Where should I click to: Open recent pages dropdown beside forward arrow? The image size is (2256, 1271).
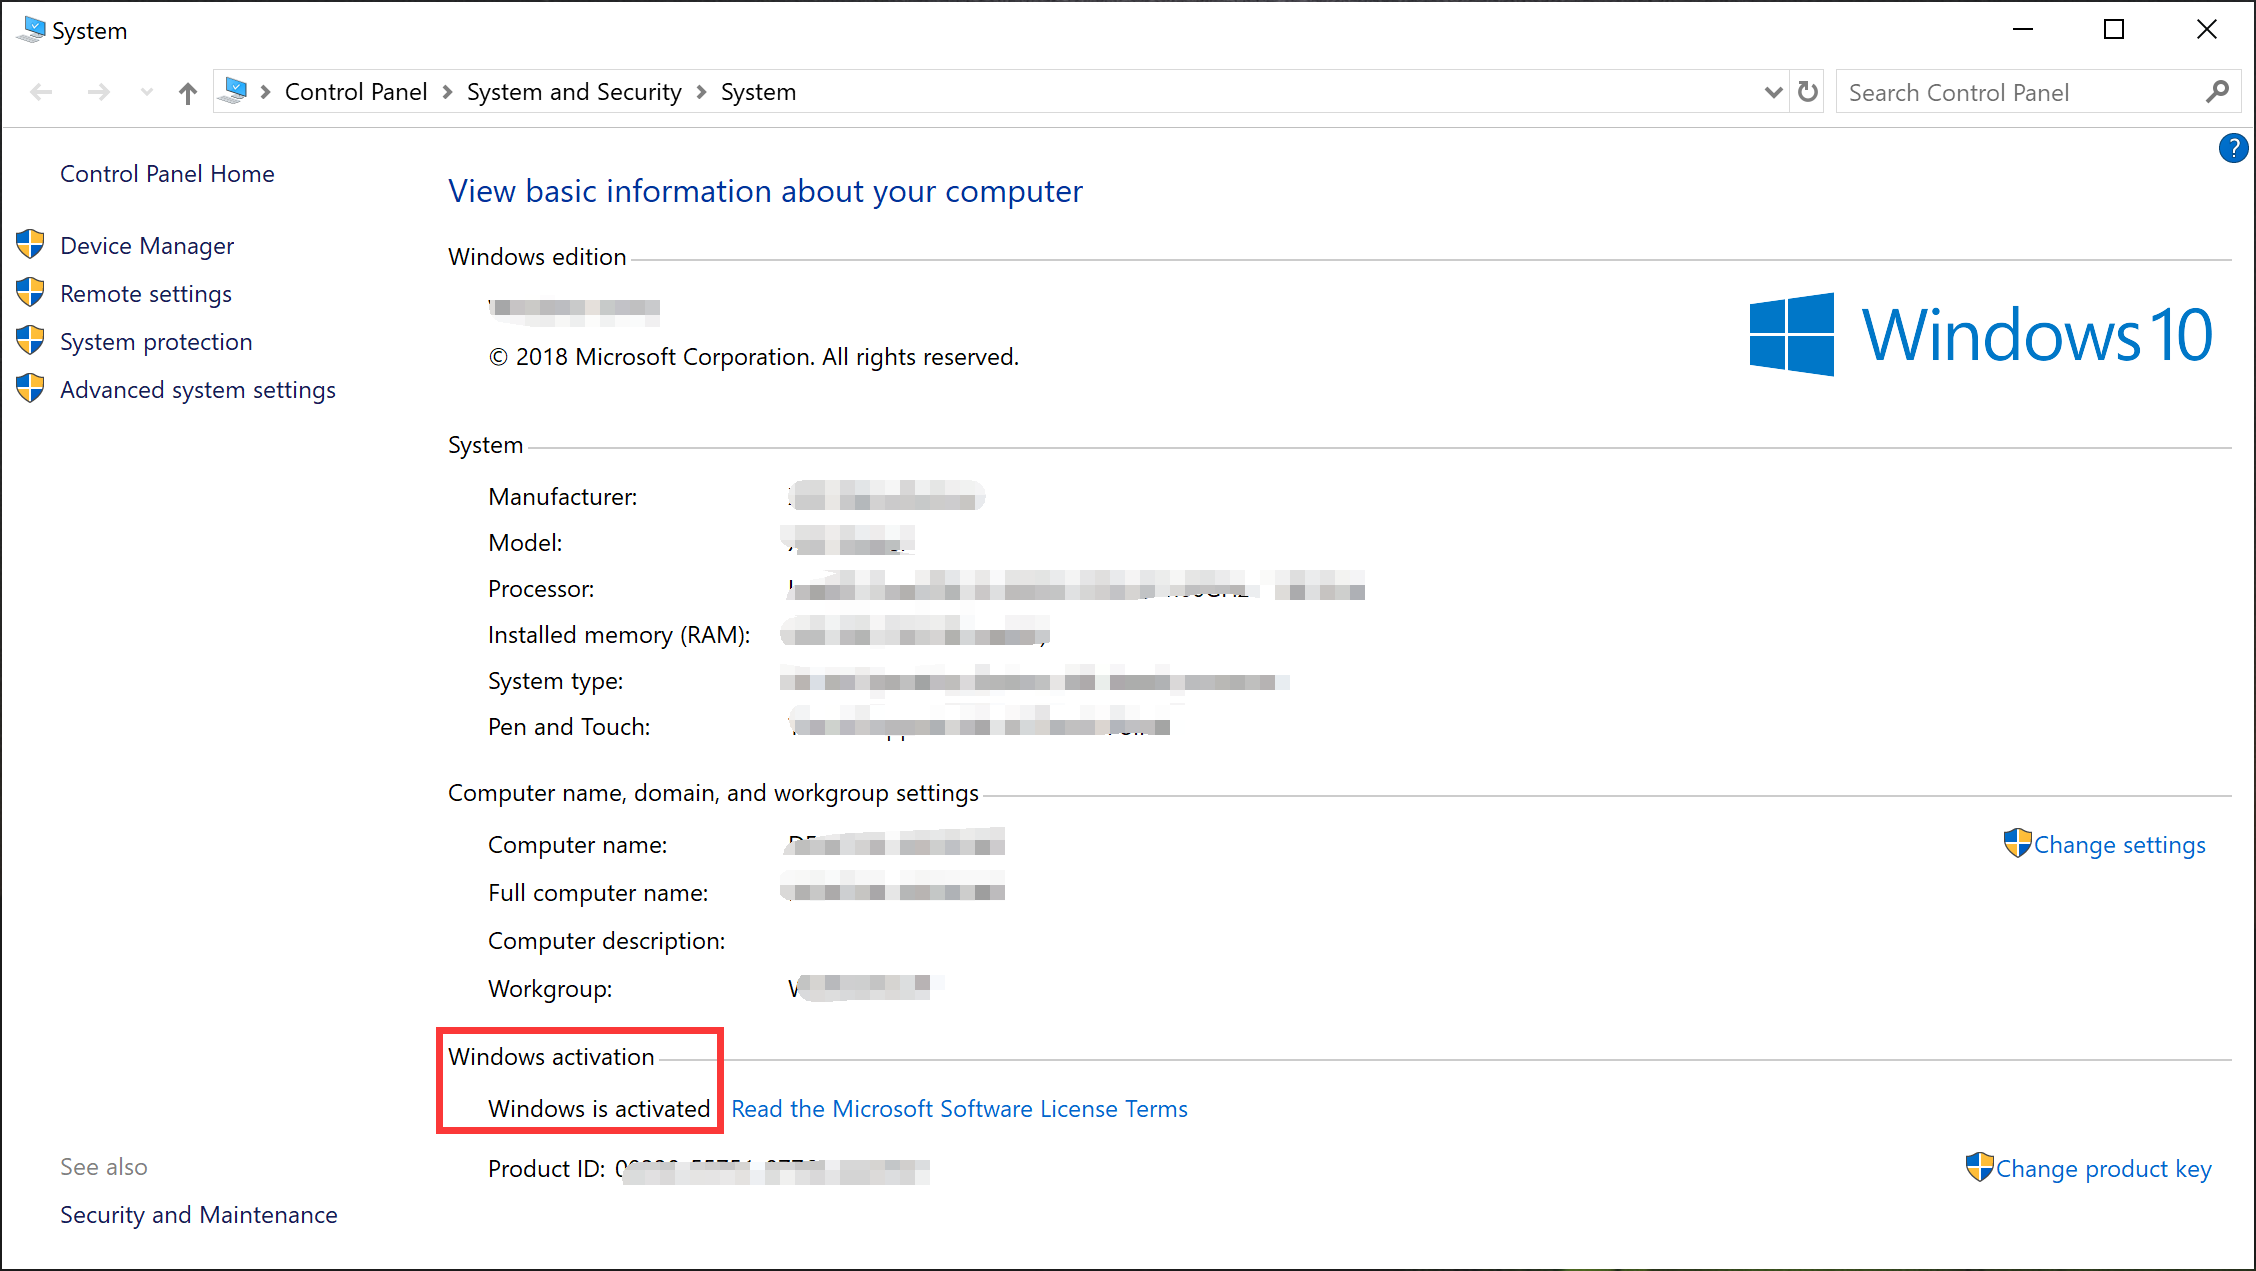pyautogui.click(x=146, y=91)
